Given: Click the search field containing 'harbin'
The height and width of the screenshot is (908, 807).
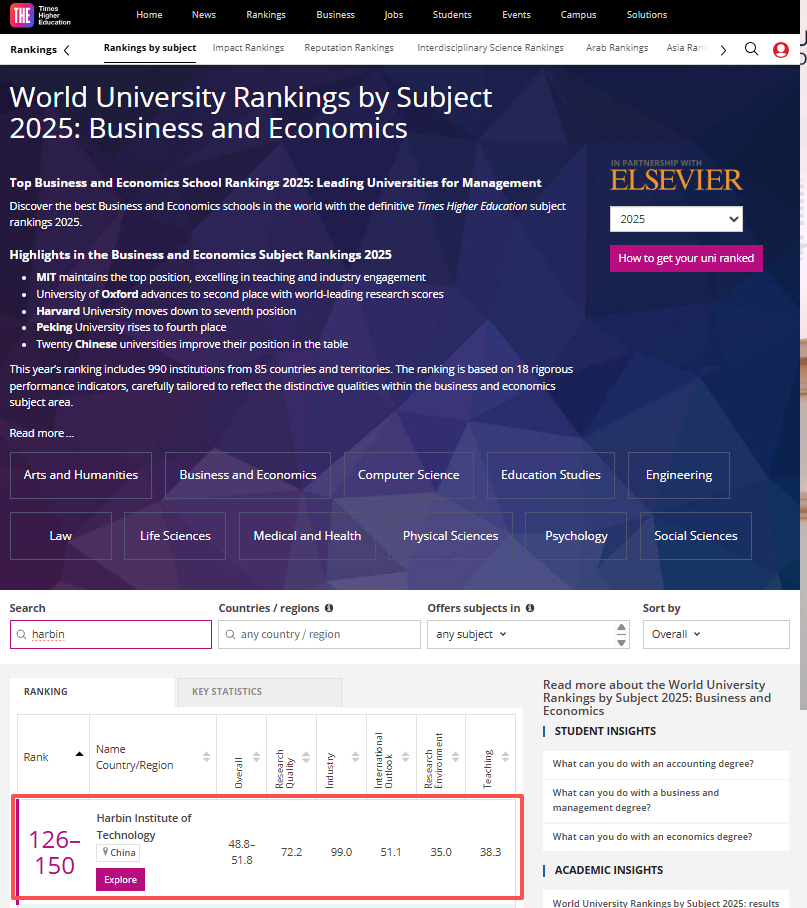Looking at the screenshot, I should pos(111,634).
